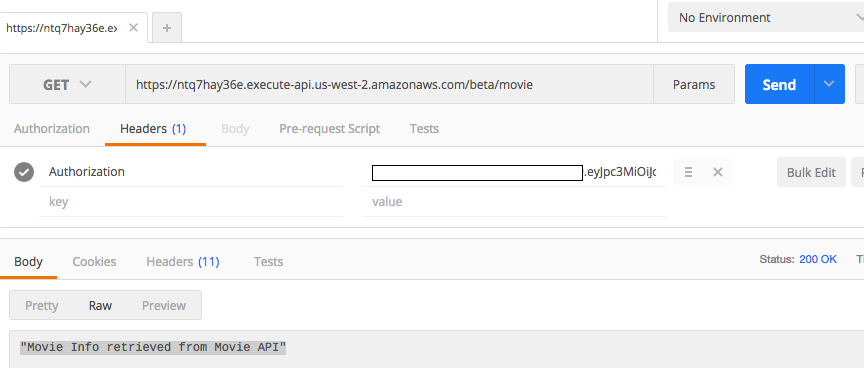Switch response view to Raw
864x368 pixels.
click(x=100, y=305)
